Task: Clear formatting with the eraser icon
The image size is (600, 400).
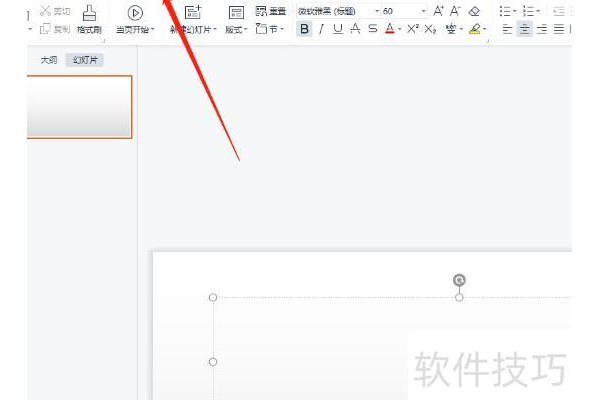Action: tap(474, 11)
